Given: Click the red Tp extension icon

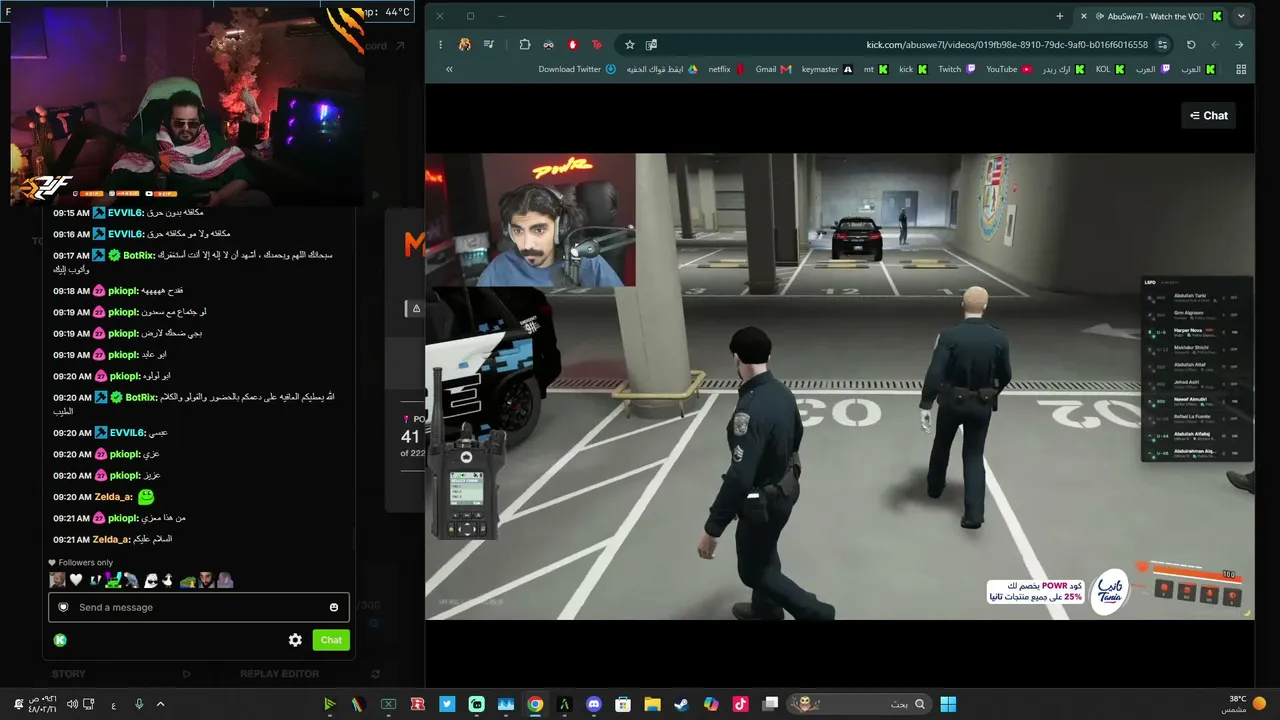Looking at the screenshot, I should click(x=597, y=44).
